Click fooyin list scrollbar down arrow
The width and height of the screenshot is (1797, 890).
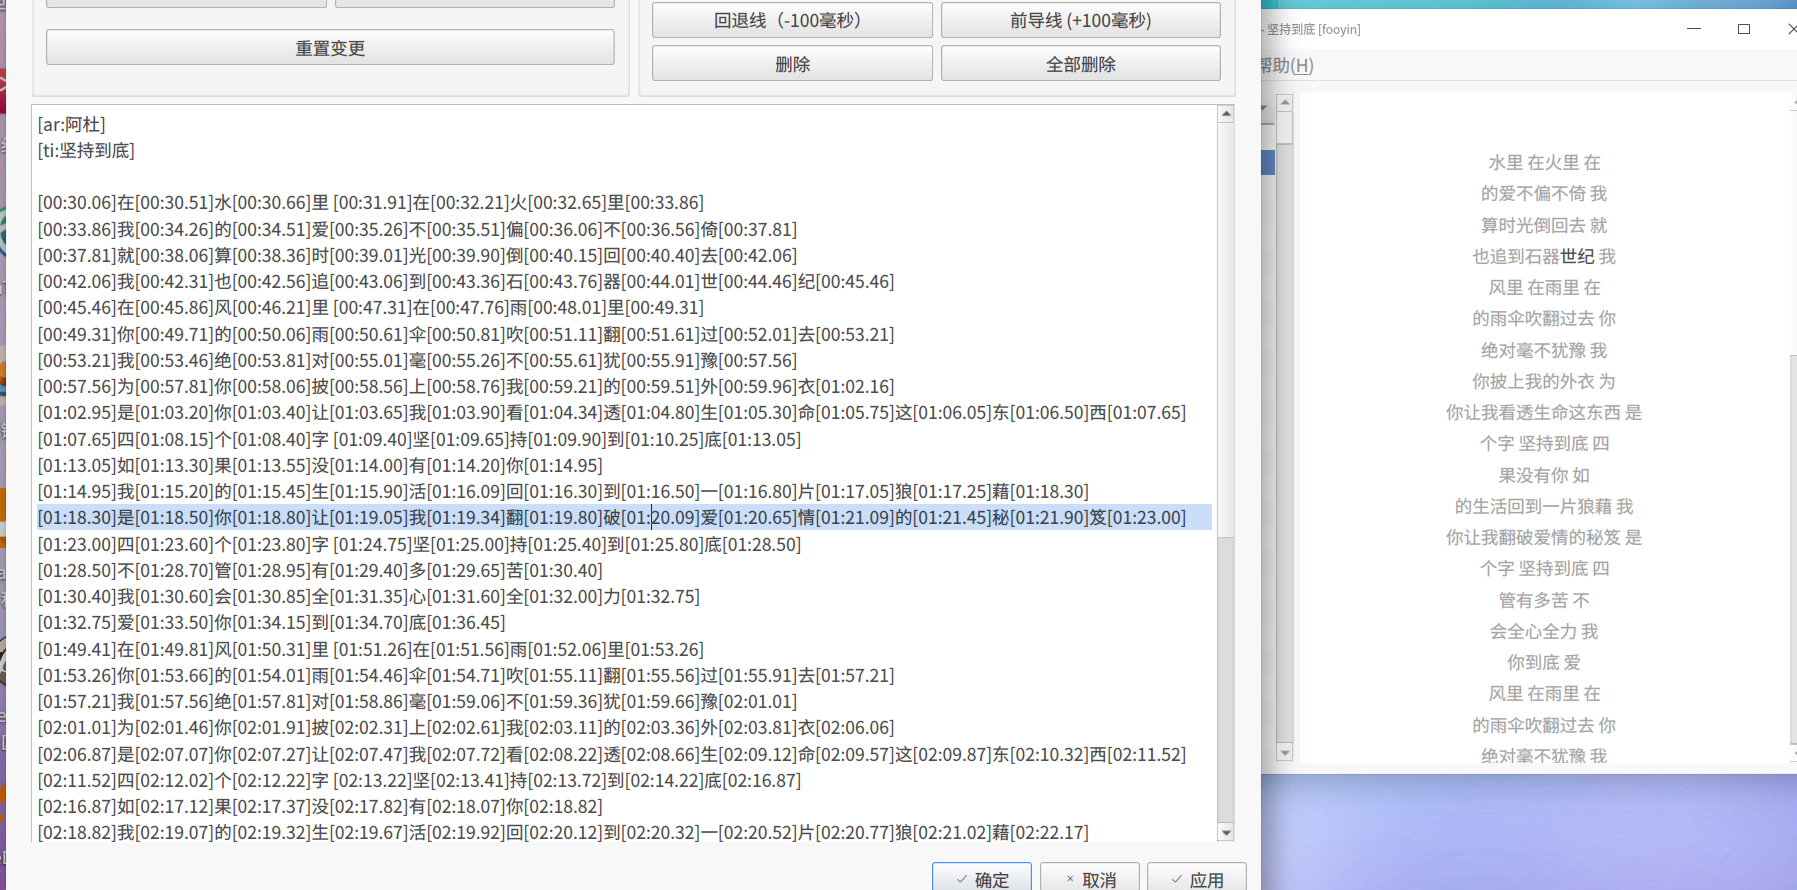point(1285,752)
